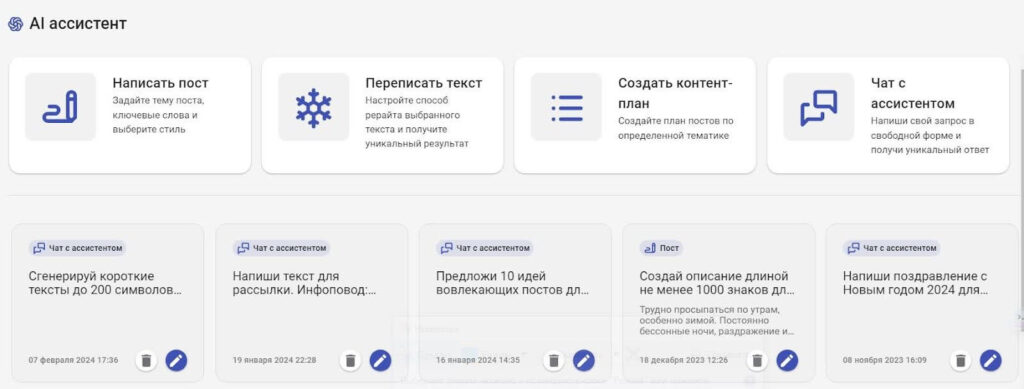The width and height of the screenshot is (1024, 389).
Task: Click the pen icon on Написать пост card
Action: click(x=60, y=107)
